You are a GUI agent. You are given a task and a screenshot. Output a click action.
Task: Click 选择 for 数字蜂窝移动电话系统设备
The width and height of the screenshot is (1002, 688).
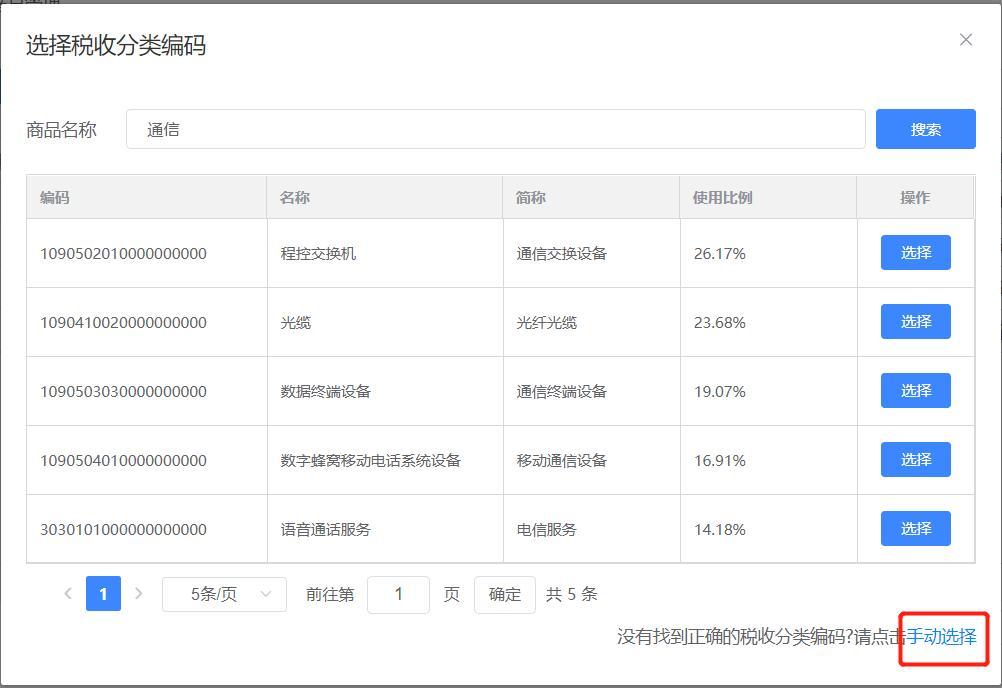pyautogui.click(x=915, y=459)
